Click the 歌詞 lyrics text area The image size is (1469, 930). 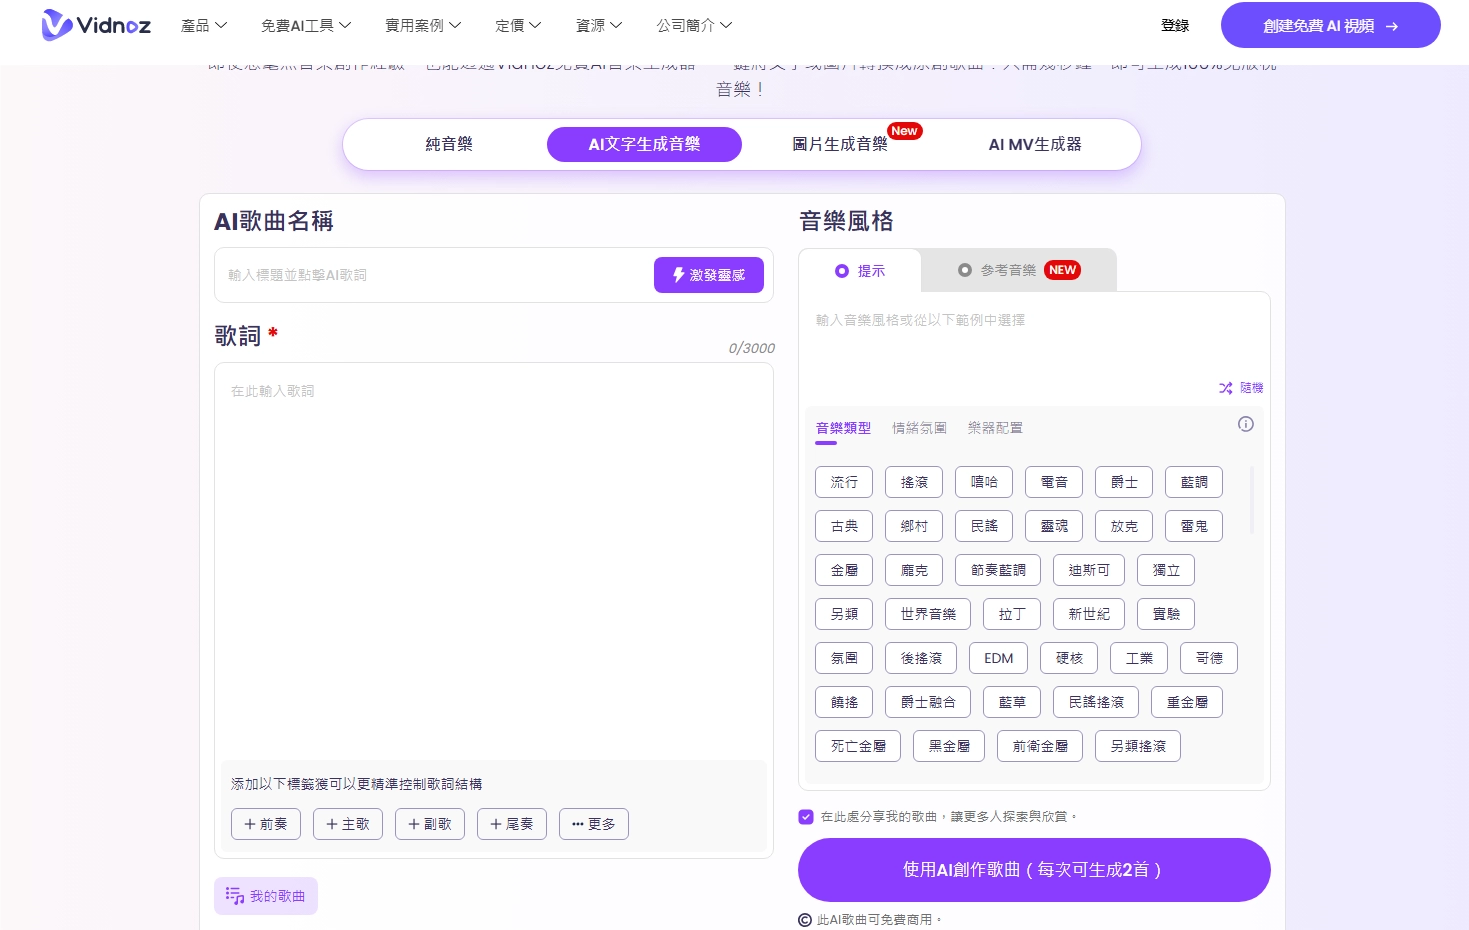pyautogui.click(x=493, y=560)
